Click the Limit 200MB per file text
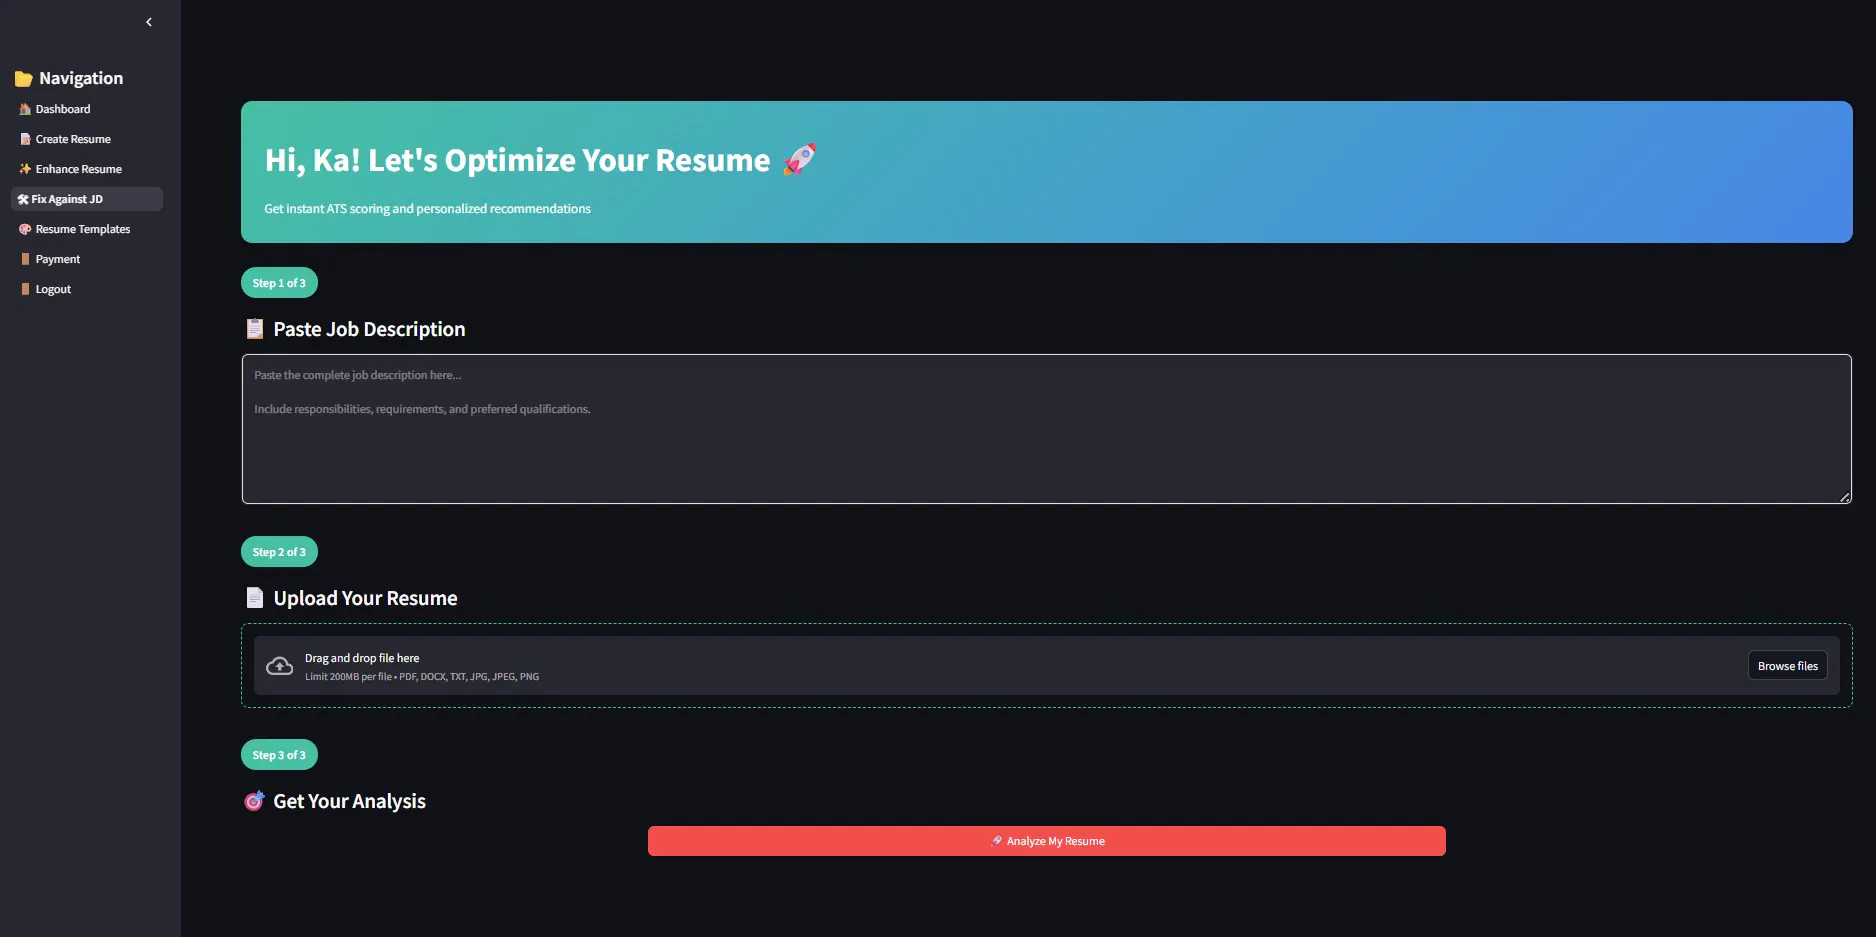The width and height of the screenshot is (1876, 937). tap(422, 677)
